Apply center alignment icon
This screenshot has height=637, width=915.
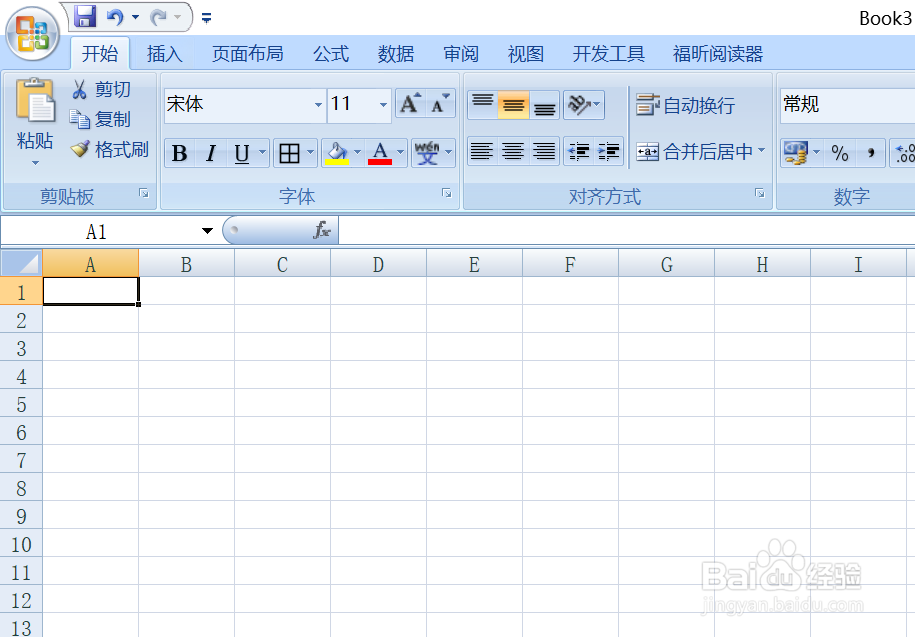(512, 151)
